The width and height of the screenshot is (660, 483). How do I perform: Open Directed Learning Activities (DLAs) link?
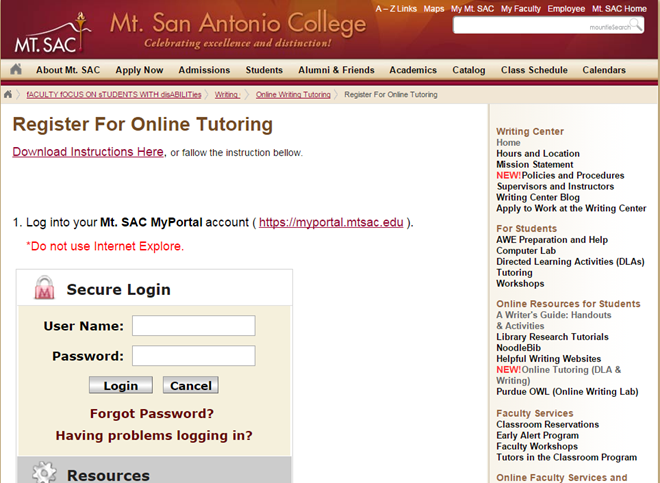pos(570,262)
